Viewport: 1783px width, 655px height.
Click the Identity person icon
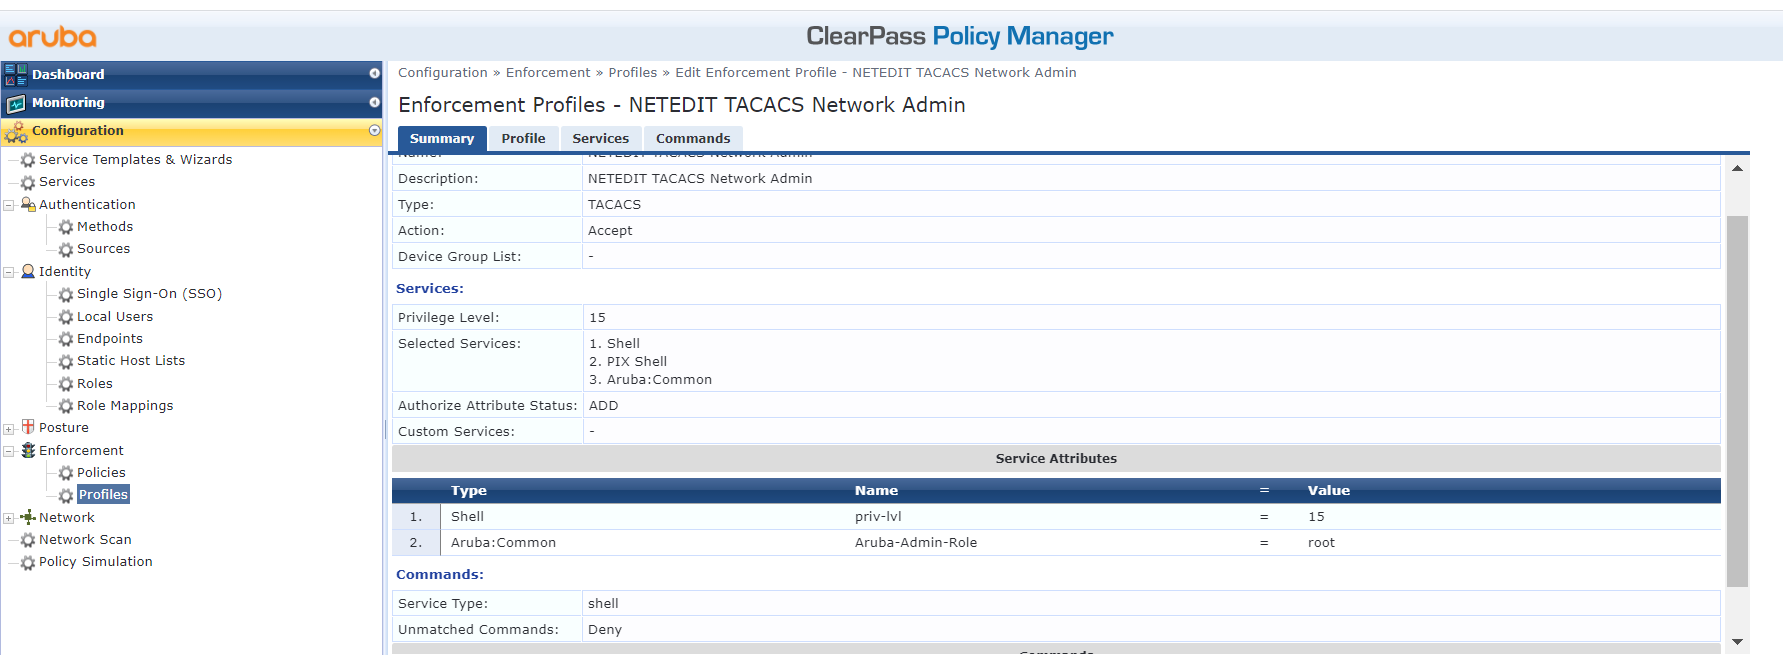[28, 271]
